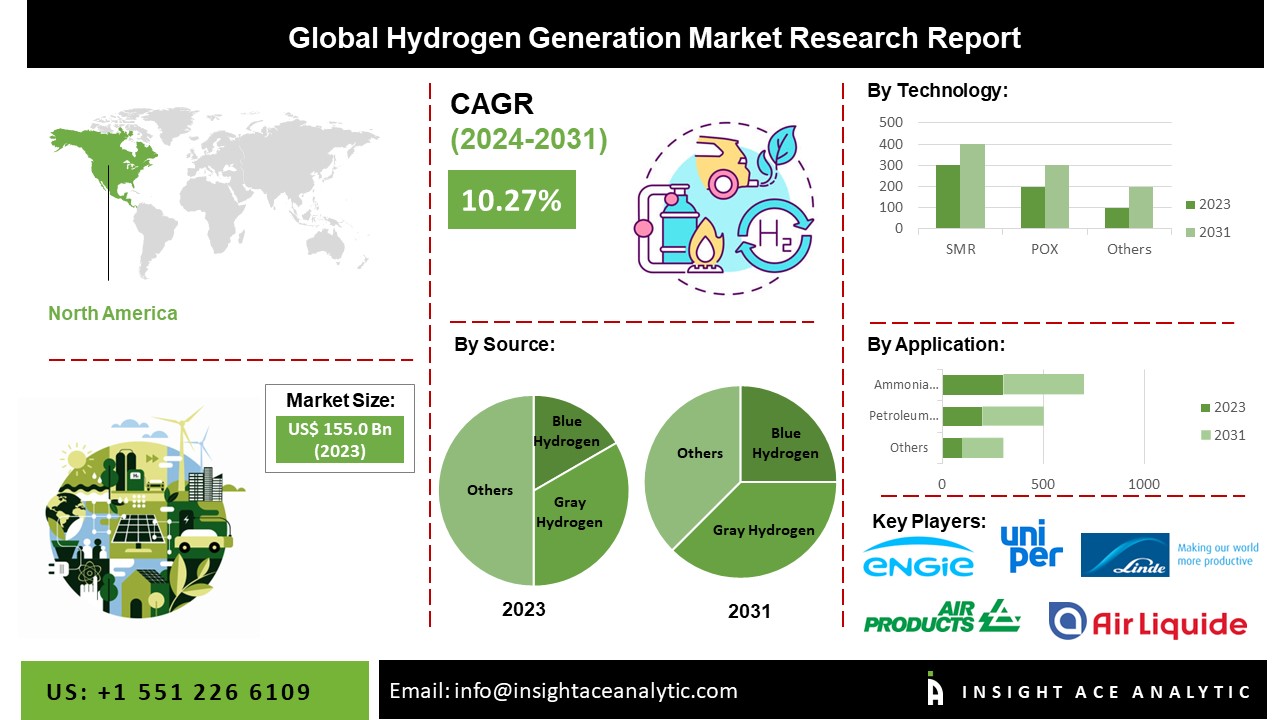1280x720 pixels.
Task: Click the Uniper logo
Action: pyautogui.click(x=1030, y=547)
